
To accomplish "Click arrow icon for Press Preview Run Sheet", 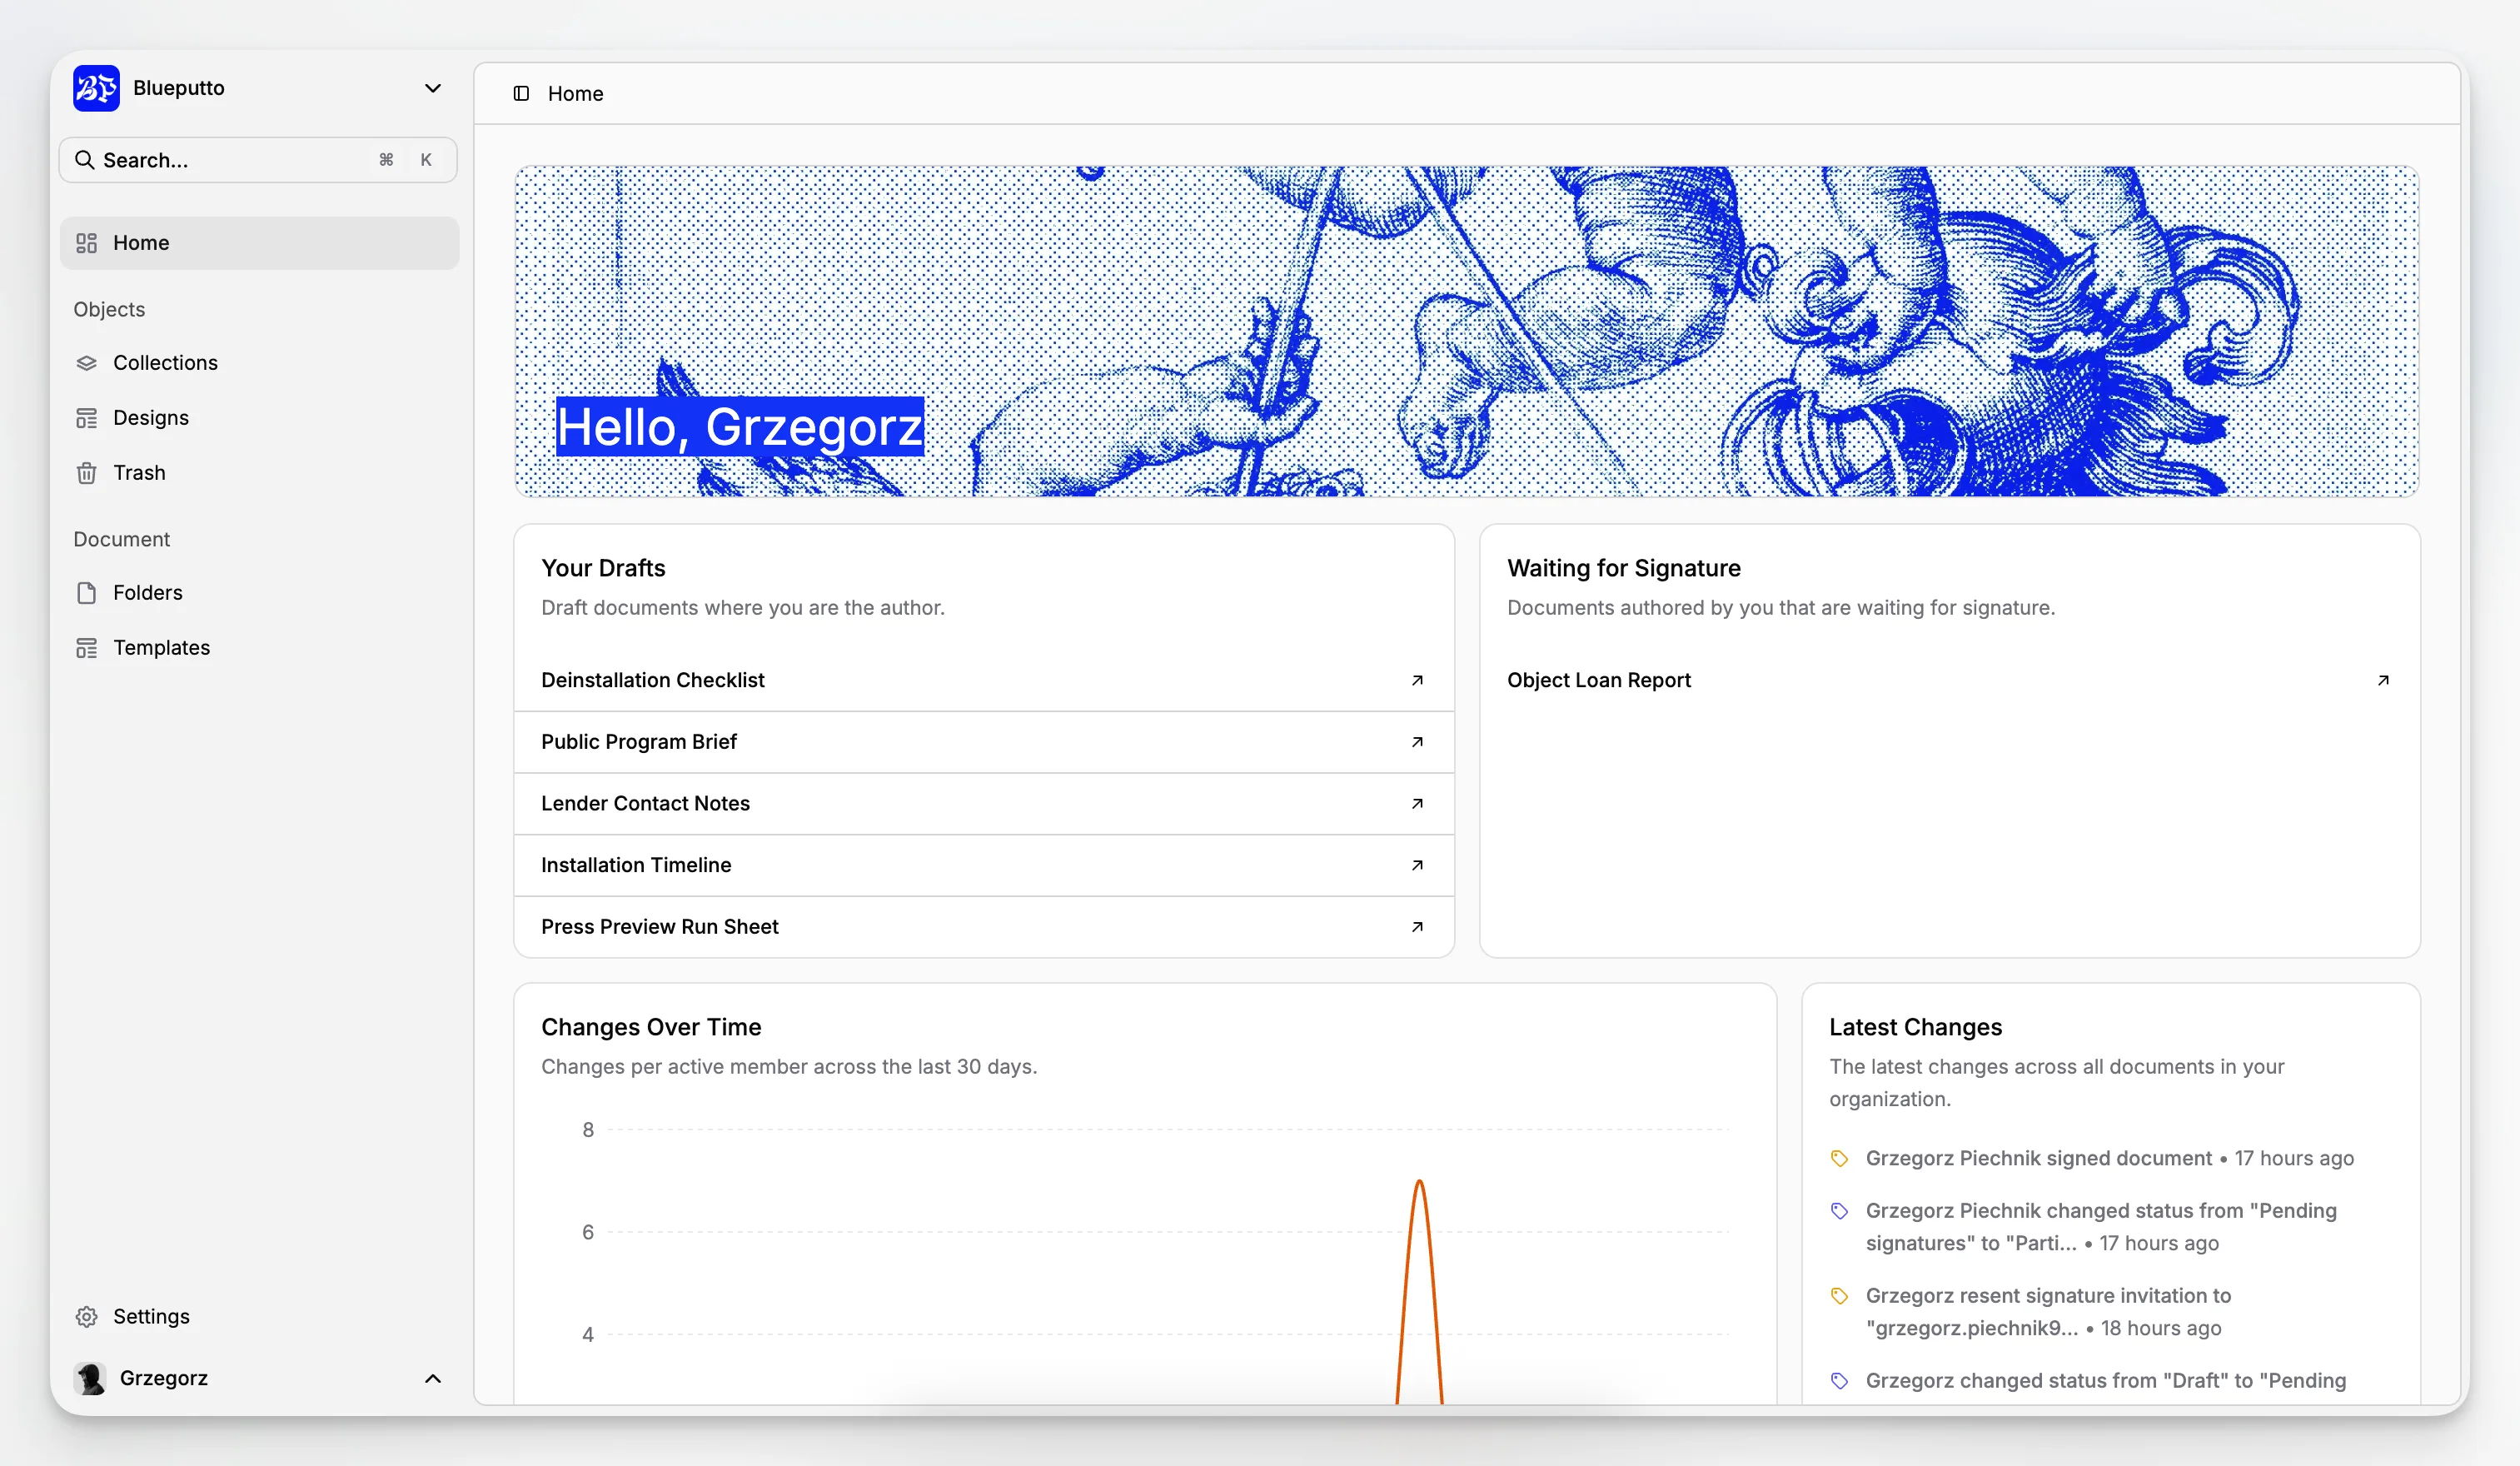I will (x=1416, y=927).
